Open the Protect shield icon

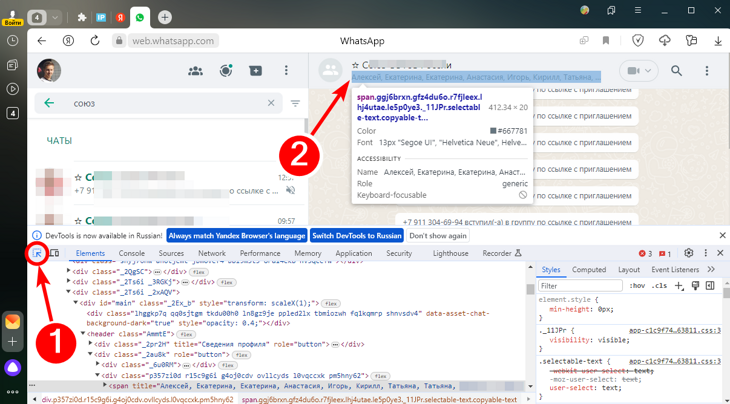click(x=638, y=41)
